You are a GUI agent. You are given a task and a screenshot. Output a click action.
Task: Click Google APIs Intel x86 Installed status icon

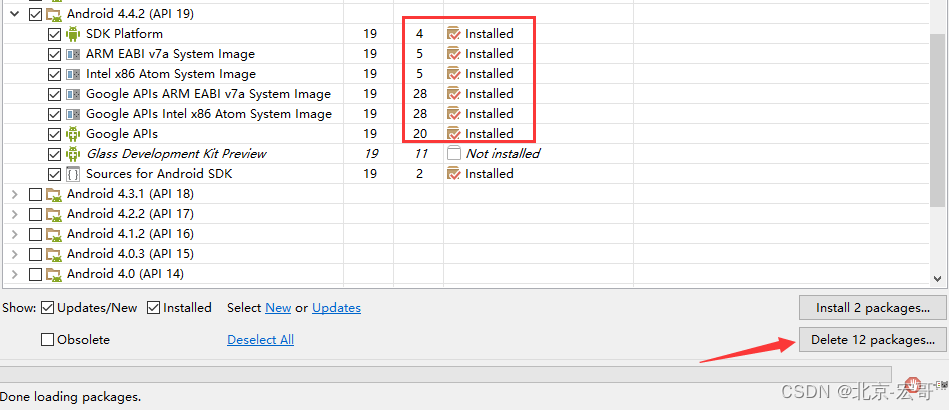tap(453, 114)
